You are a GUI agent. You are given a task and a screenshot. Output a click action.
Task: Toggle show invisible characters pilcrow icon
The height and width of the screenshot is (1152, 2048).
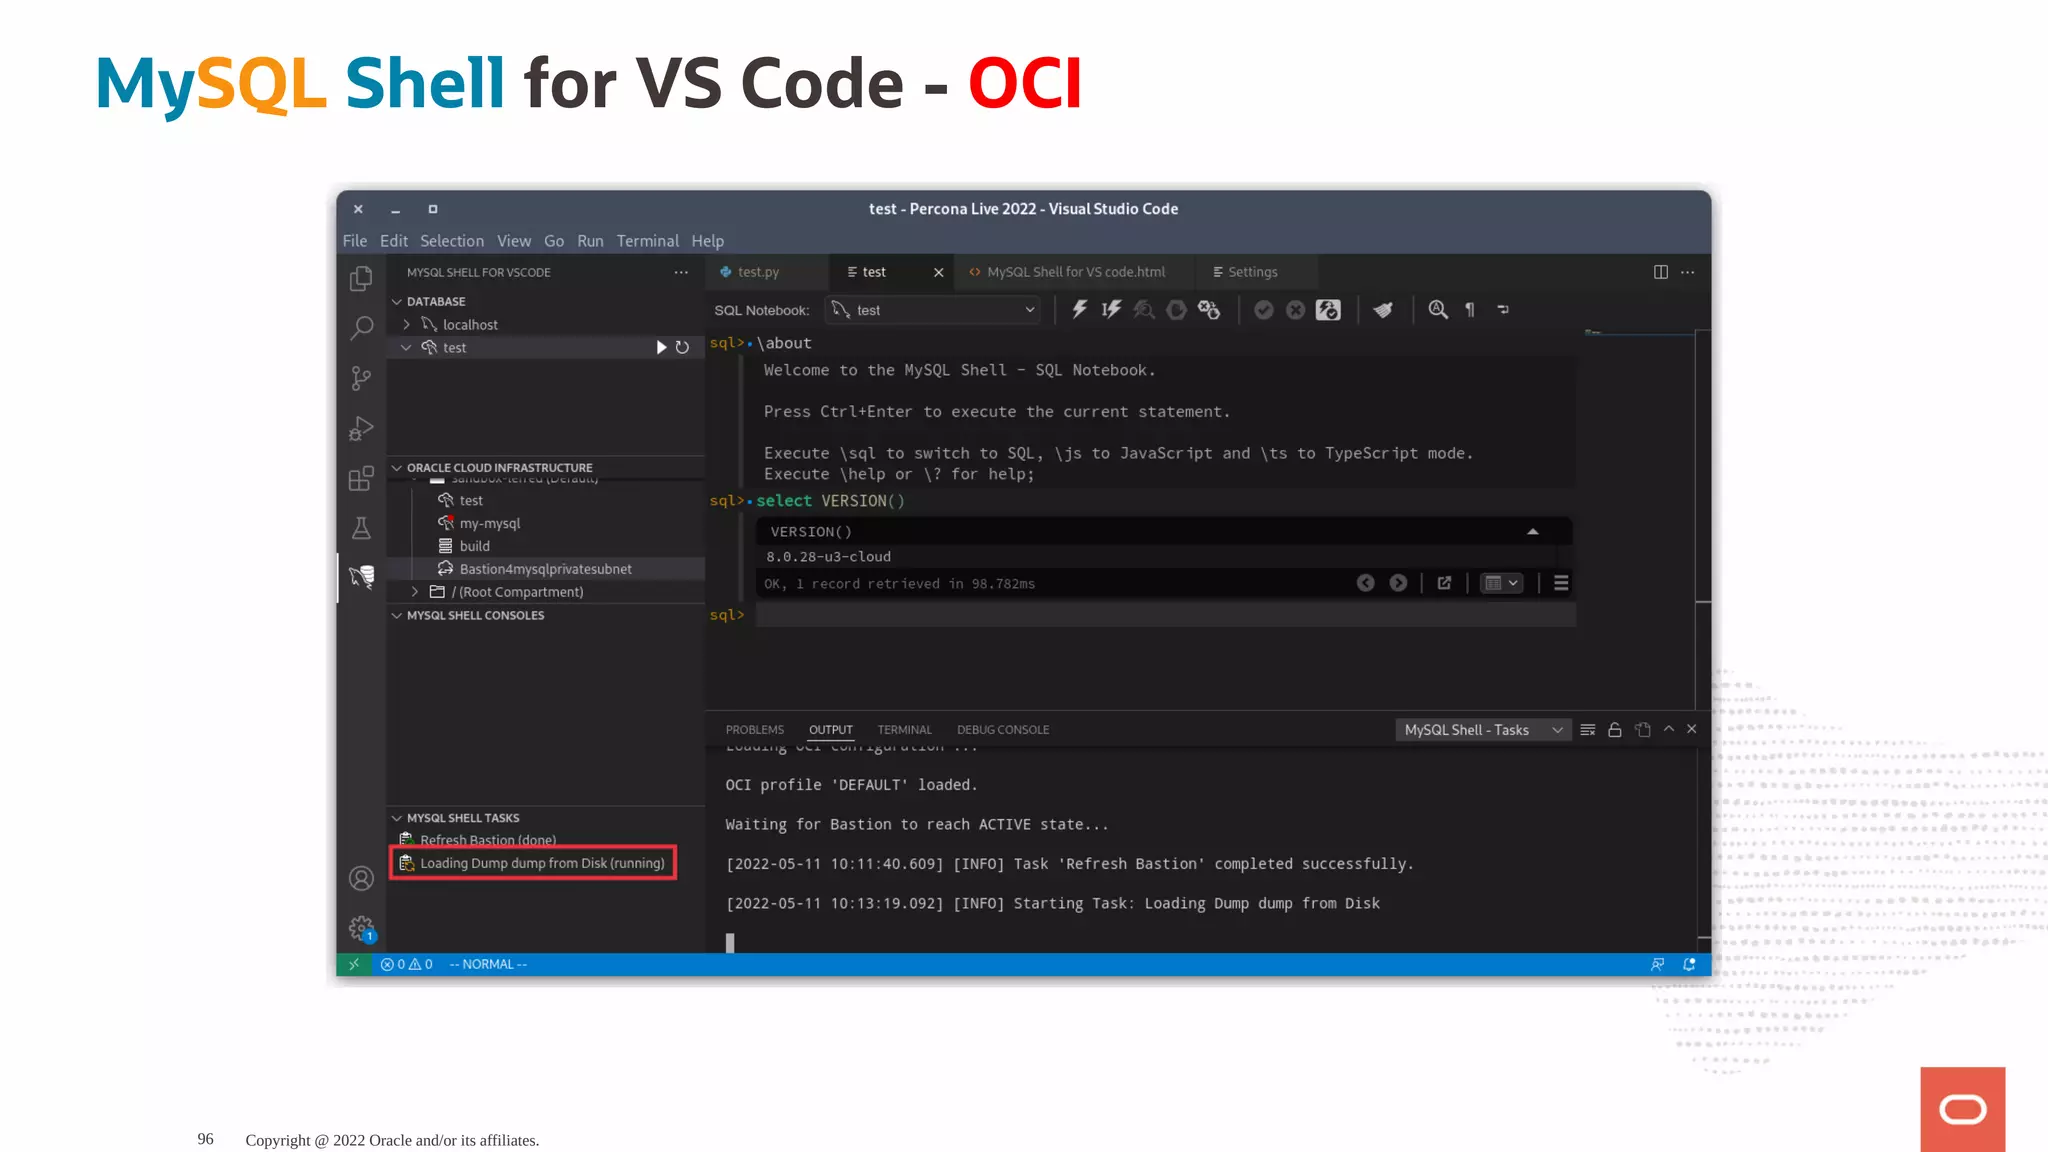[1470, 310]
